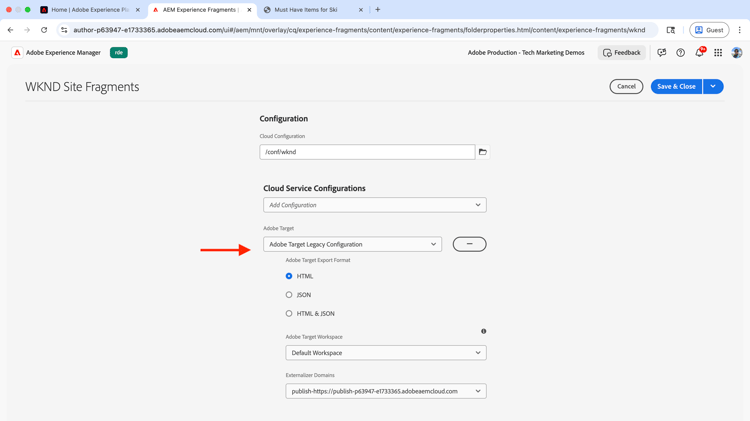This screenshot has width=750, height=421.
Task: Open the AEM help question mark icon
Action: [680, 53]
